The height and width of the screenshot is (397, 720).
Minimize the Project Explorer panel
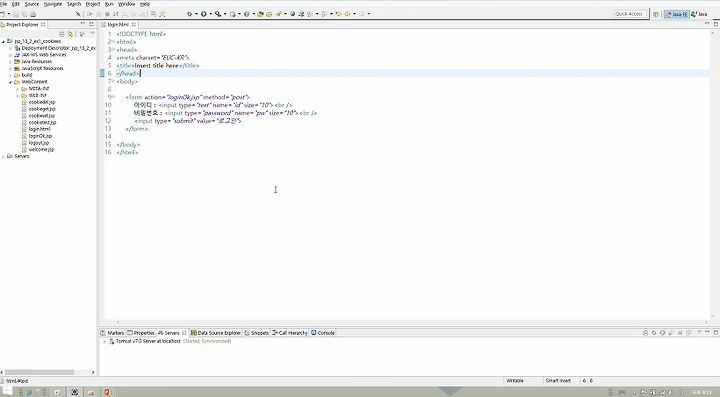tap(83, 24)
